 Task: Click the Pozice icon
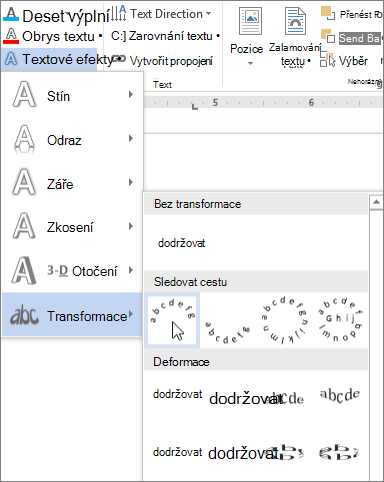(251, 21)
